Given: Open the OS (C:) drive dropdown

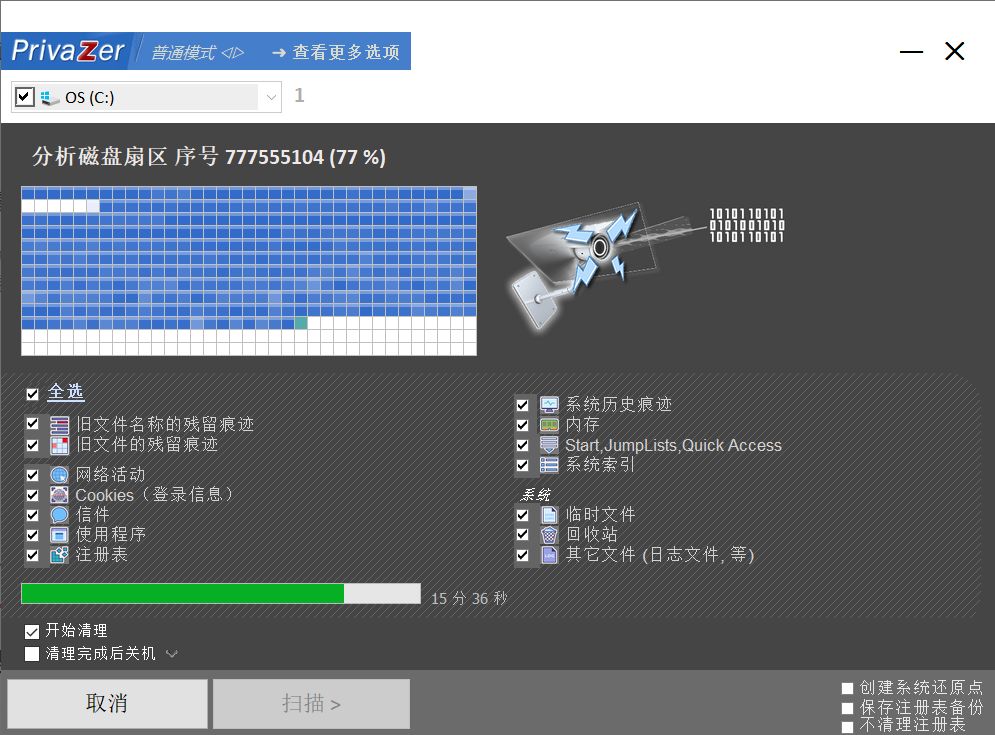Looking at the screenshot, I should point(271,97).
